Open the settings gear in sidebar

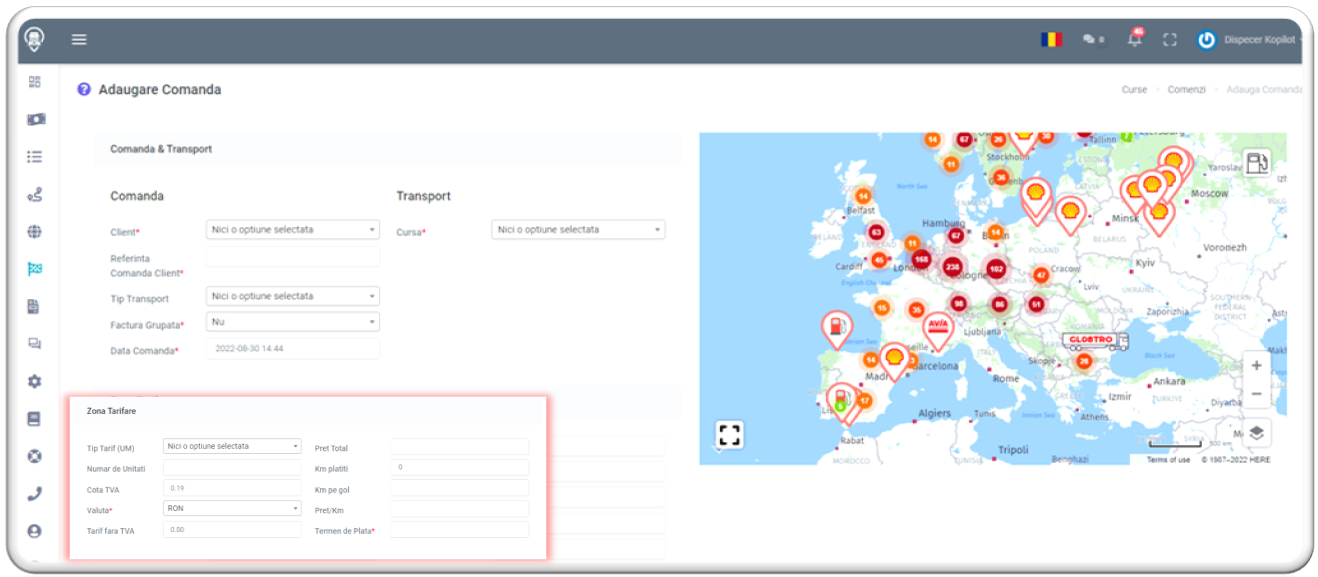tap(35, 382)
